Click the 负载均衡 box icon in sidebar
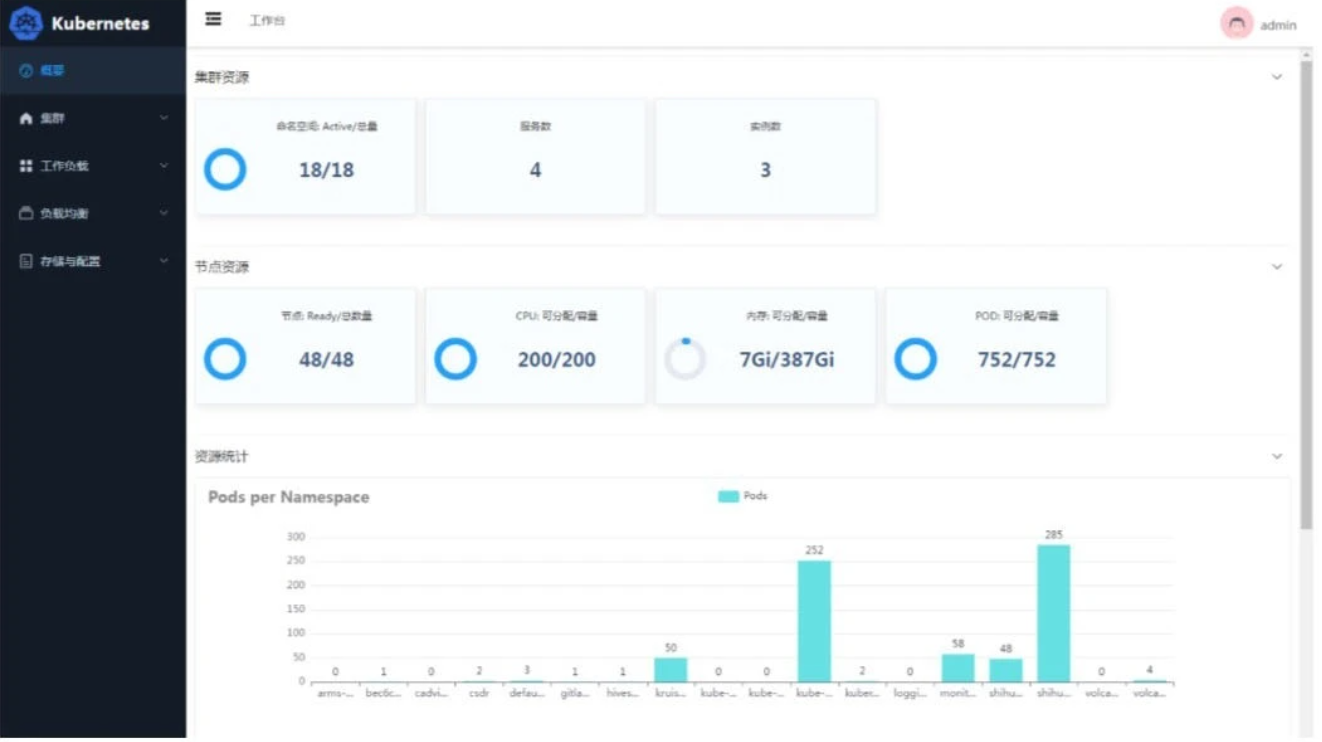 click(26, 213)
